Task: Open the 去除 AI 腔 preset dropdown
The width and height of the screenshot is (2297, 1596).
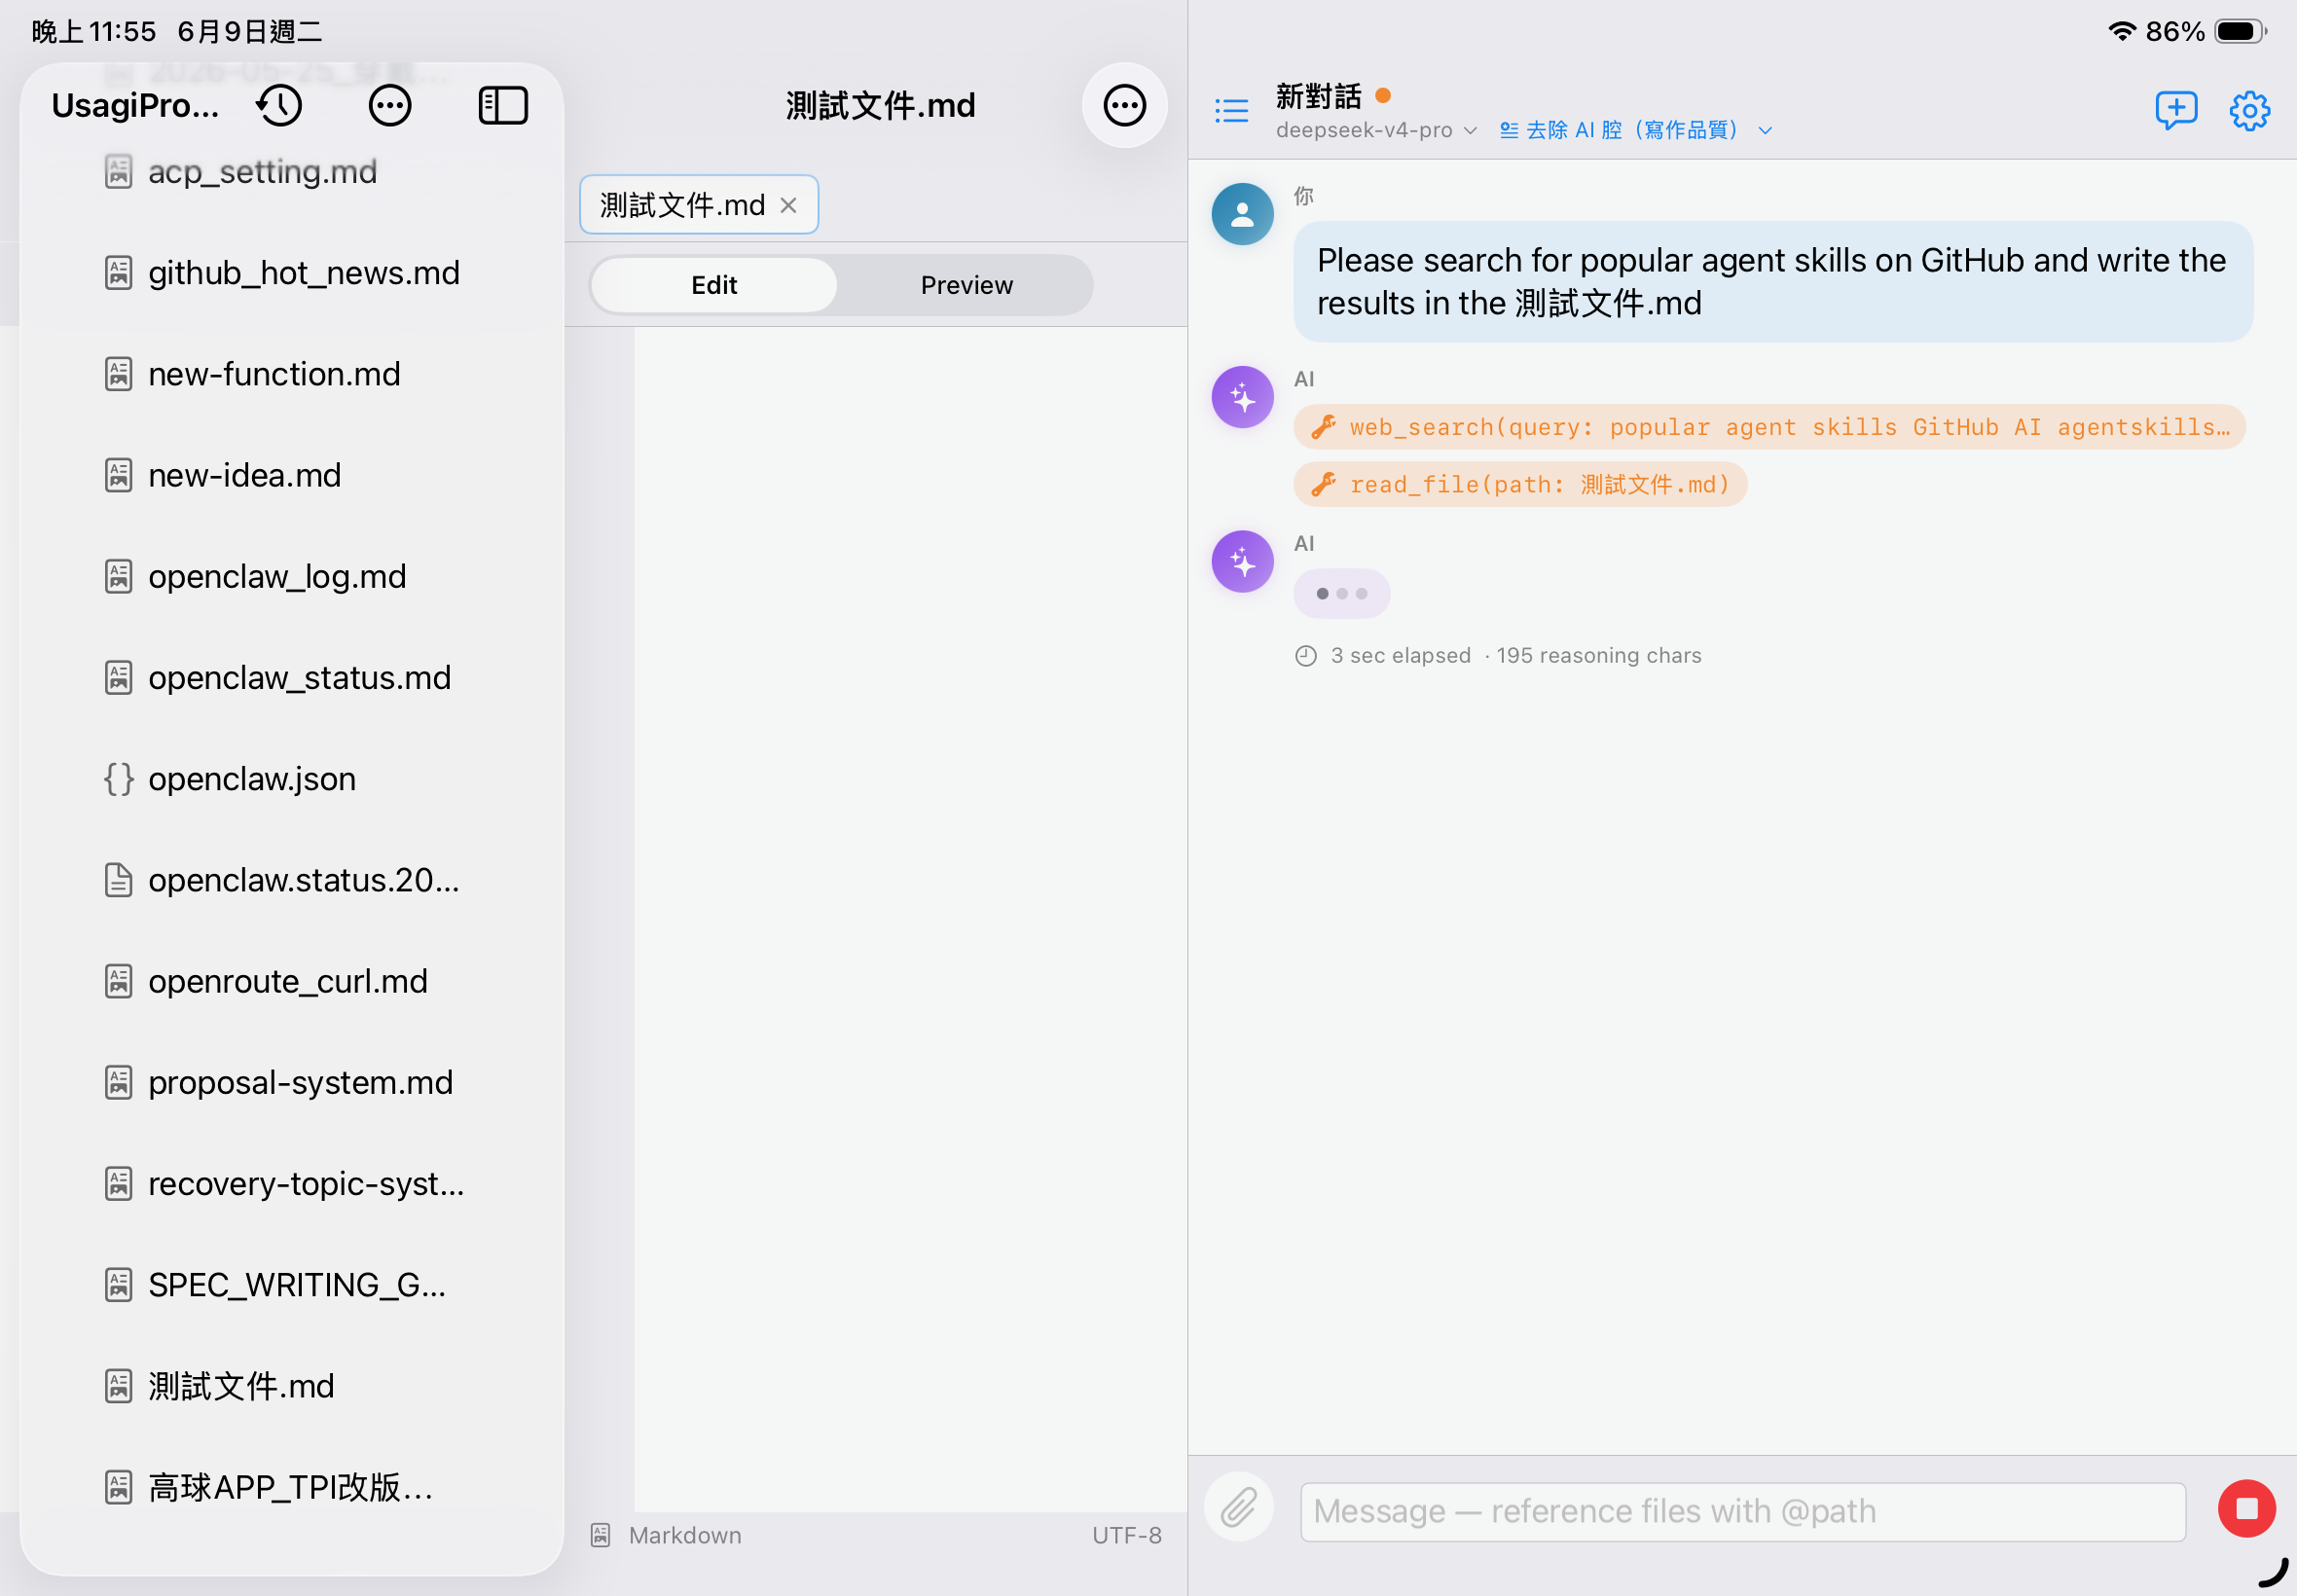Action: pyautogui.click(x=1636, y=130)
